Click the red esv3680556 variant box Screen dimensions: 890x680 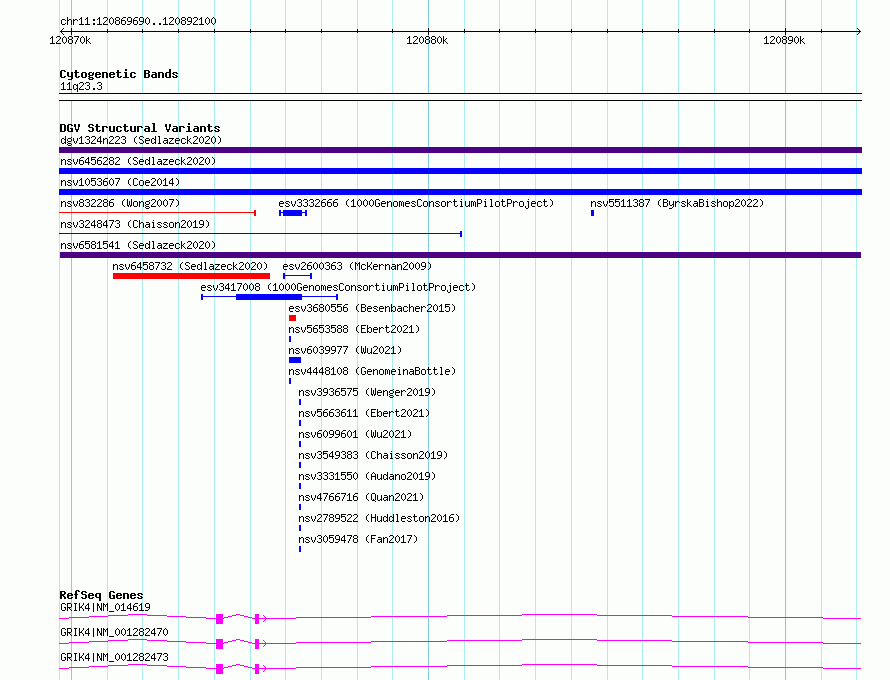point(292,318)
